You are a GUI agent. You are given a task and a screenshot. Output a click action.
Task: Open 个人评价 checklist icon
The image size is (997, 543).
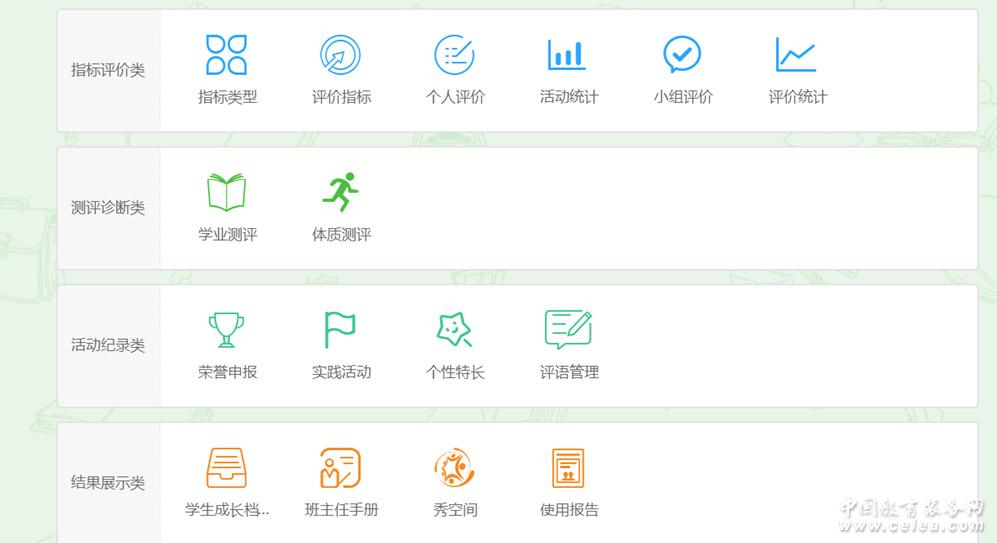click(455, 55)
